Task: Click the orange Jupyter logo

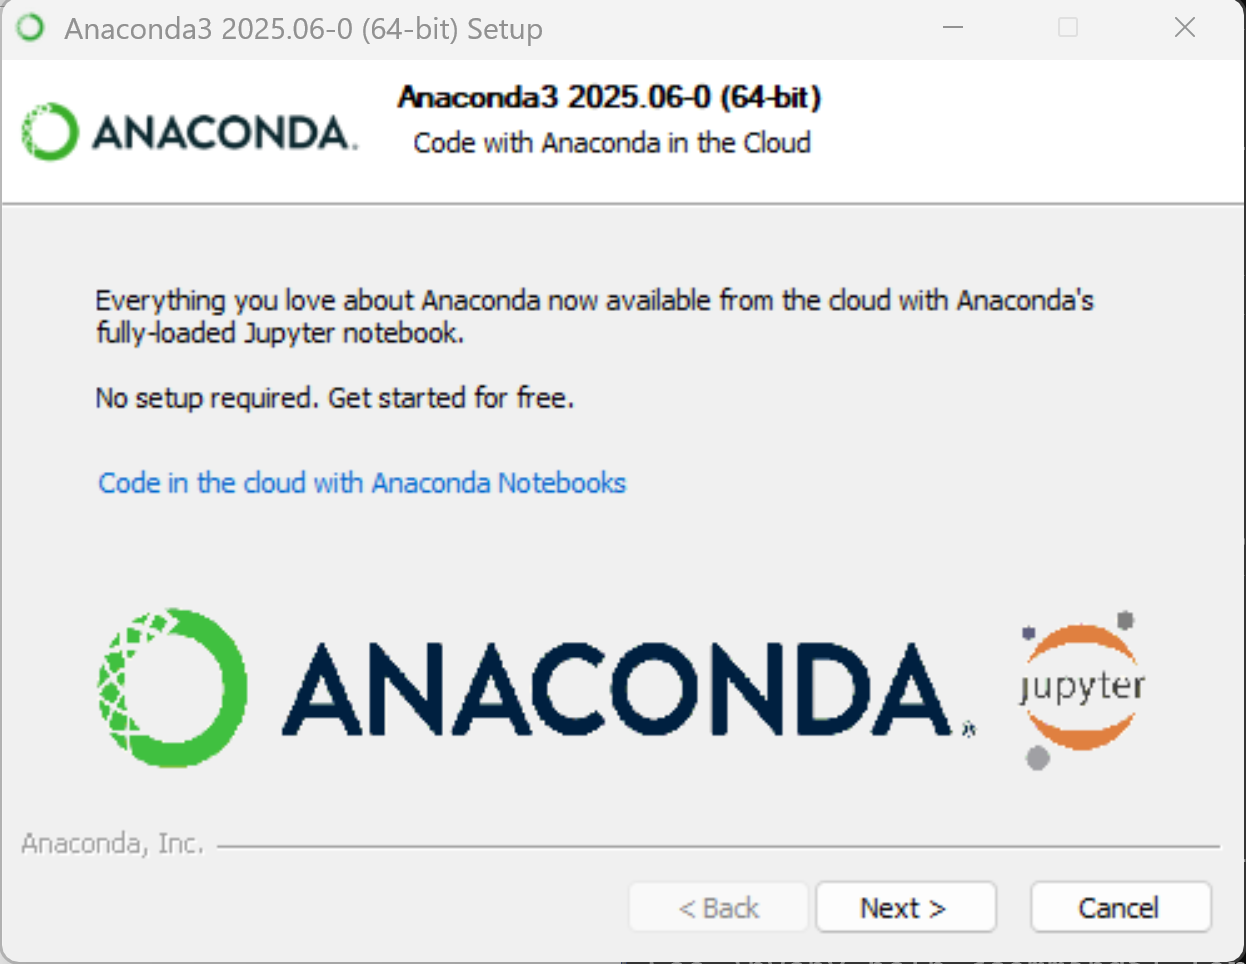Action: pos(1081,689)
